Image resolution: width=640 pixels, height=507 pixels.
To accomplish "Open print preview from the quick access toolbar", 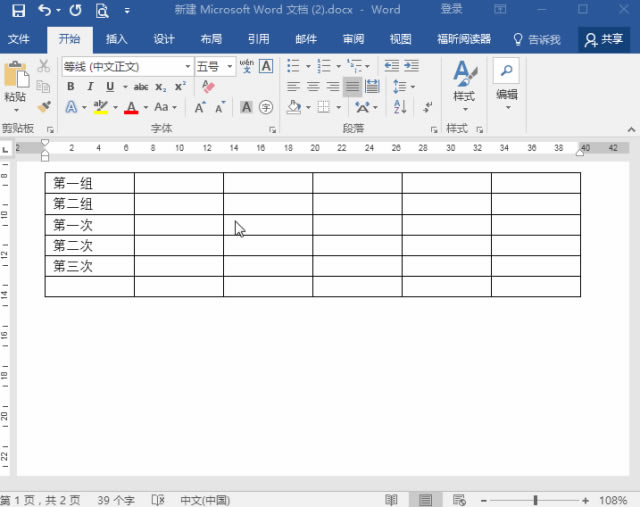I will (x=102, y=10).
